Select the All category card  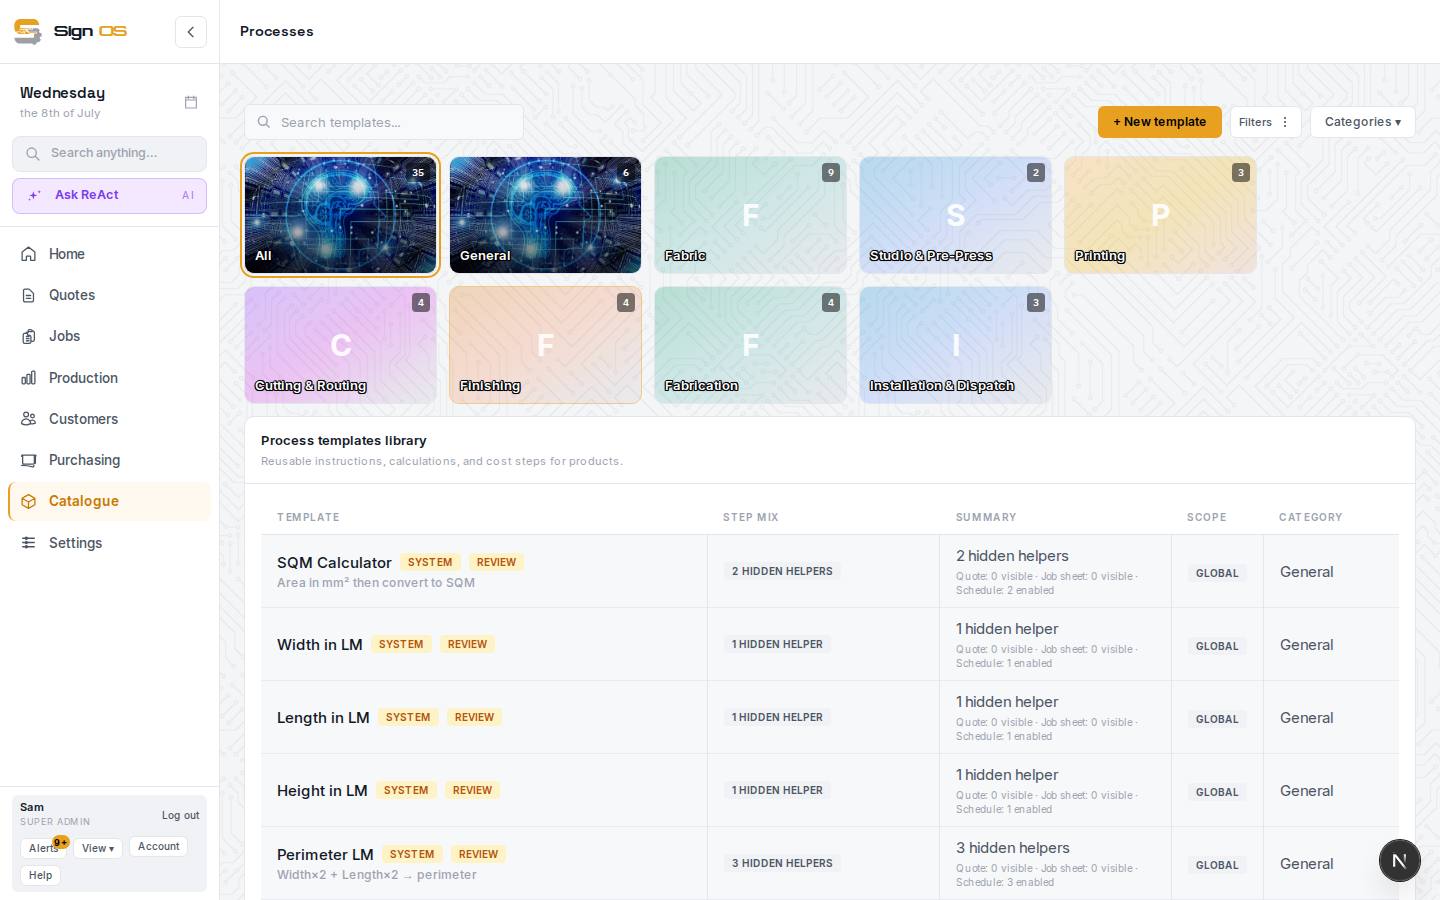340,215
